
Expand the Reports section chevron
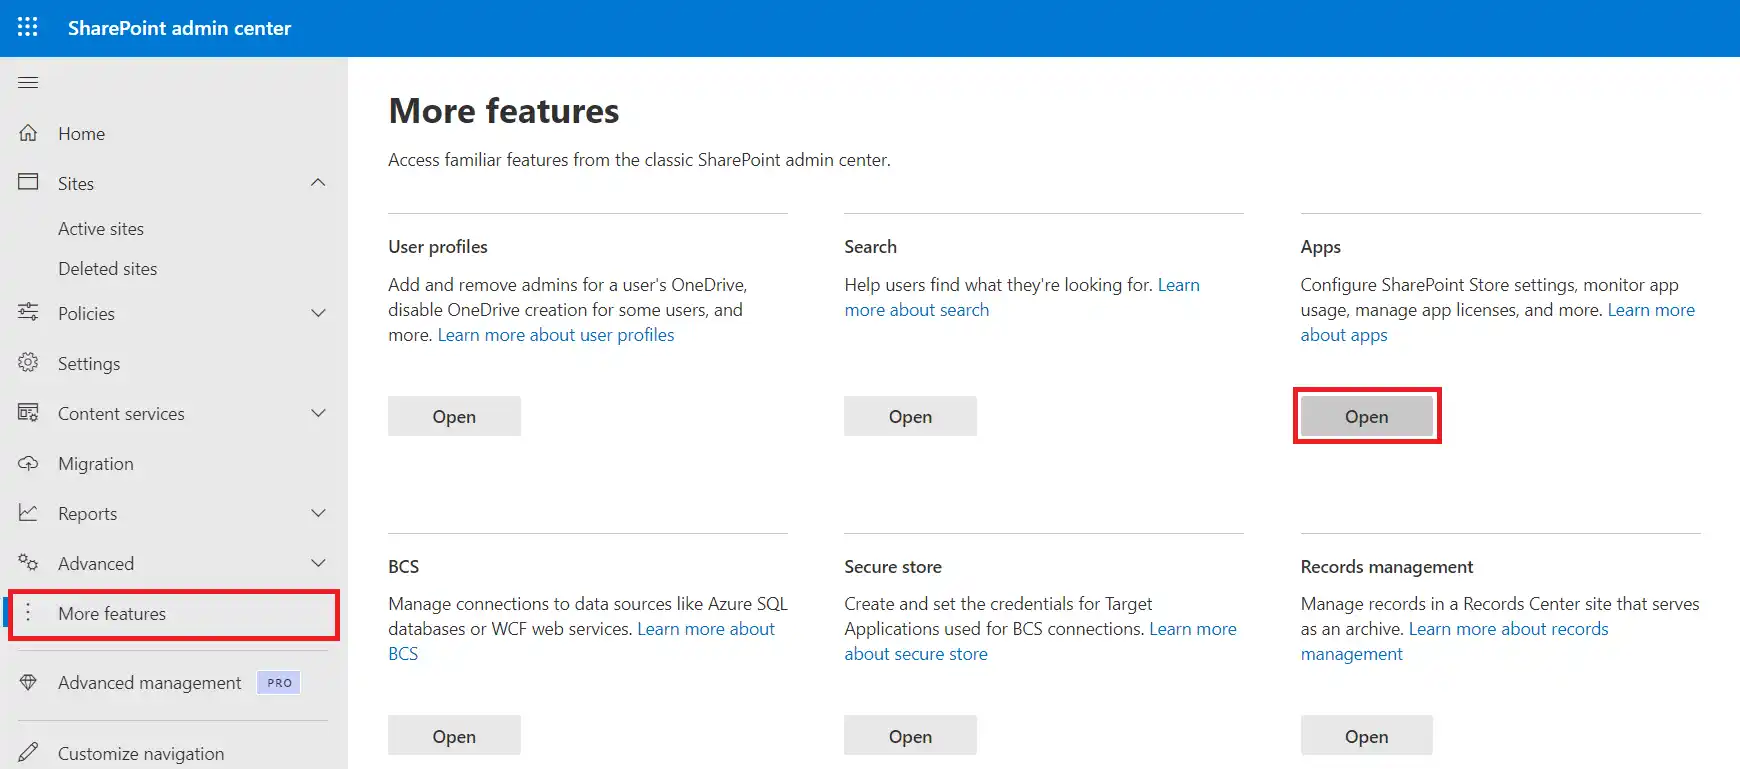[x=318, y=513]
